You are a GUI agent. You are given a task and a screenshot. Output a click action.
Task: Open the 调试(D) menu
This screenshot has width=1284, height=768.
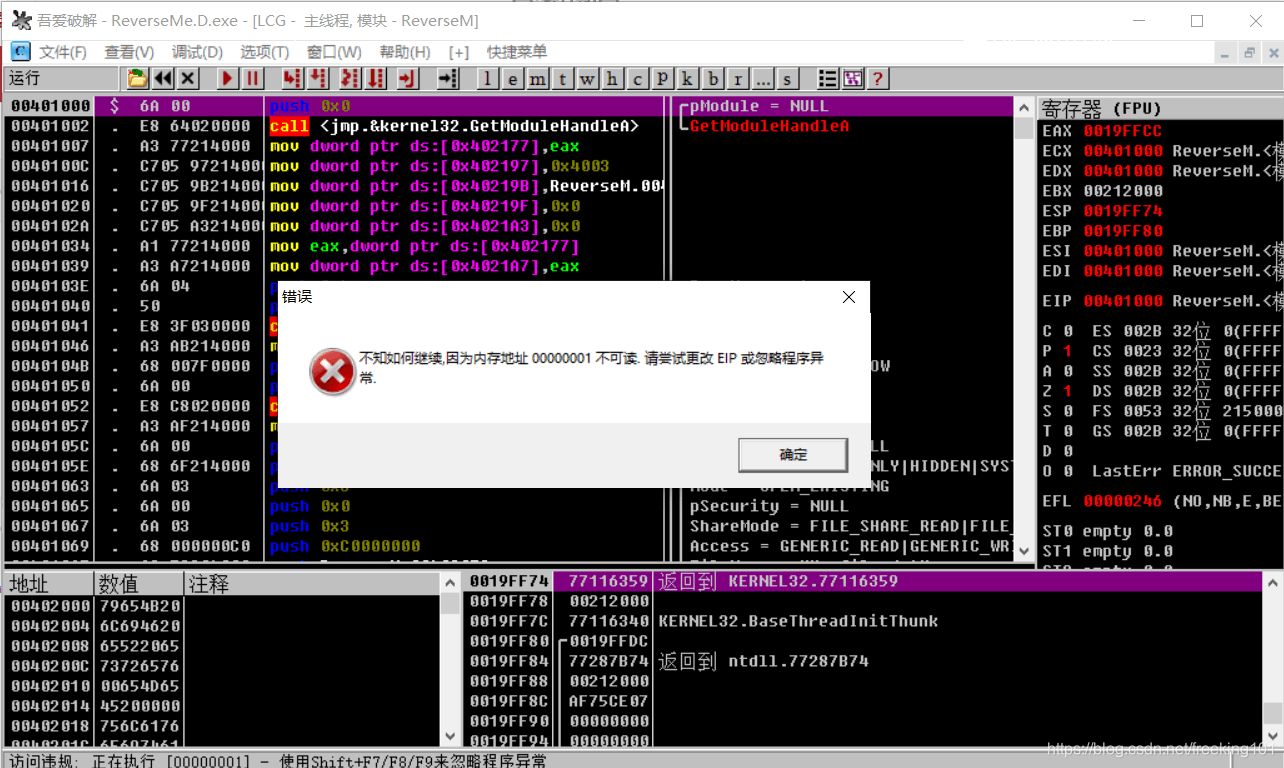(197, 52)
